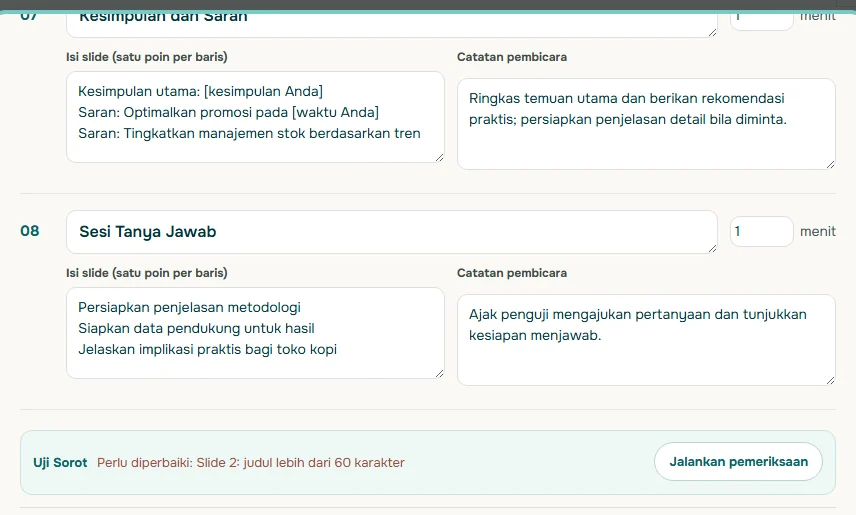Screen dimensions: 856x515
Task: Edit the Kesimpulan dan Saran title field
Action: [x=391, y=25]
